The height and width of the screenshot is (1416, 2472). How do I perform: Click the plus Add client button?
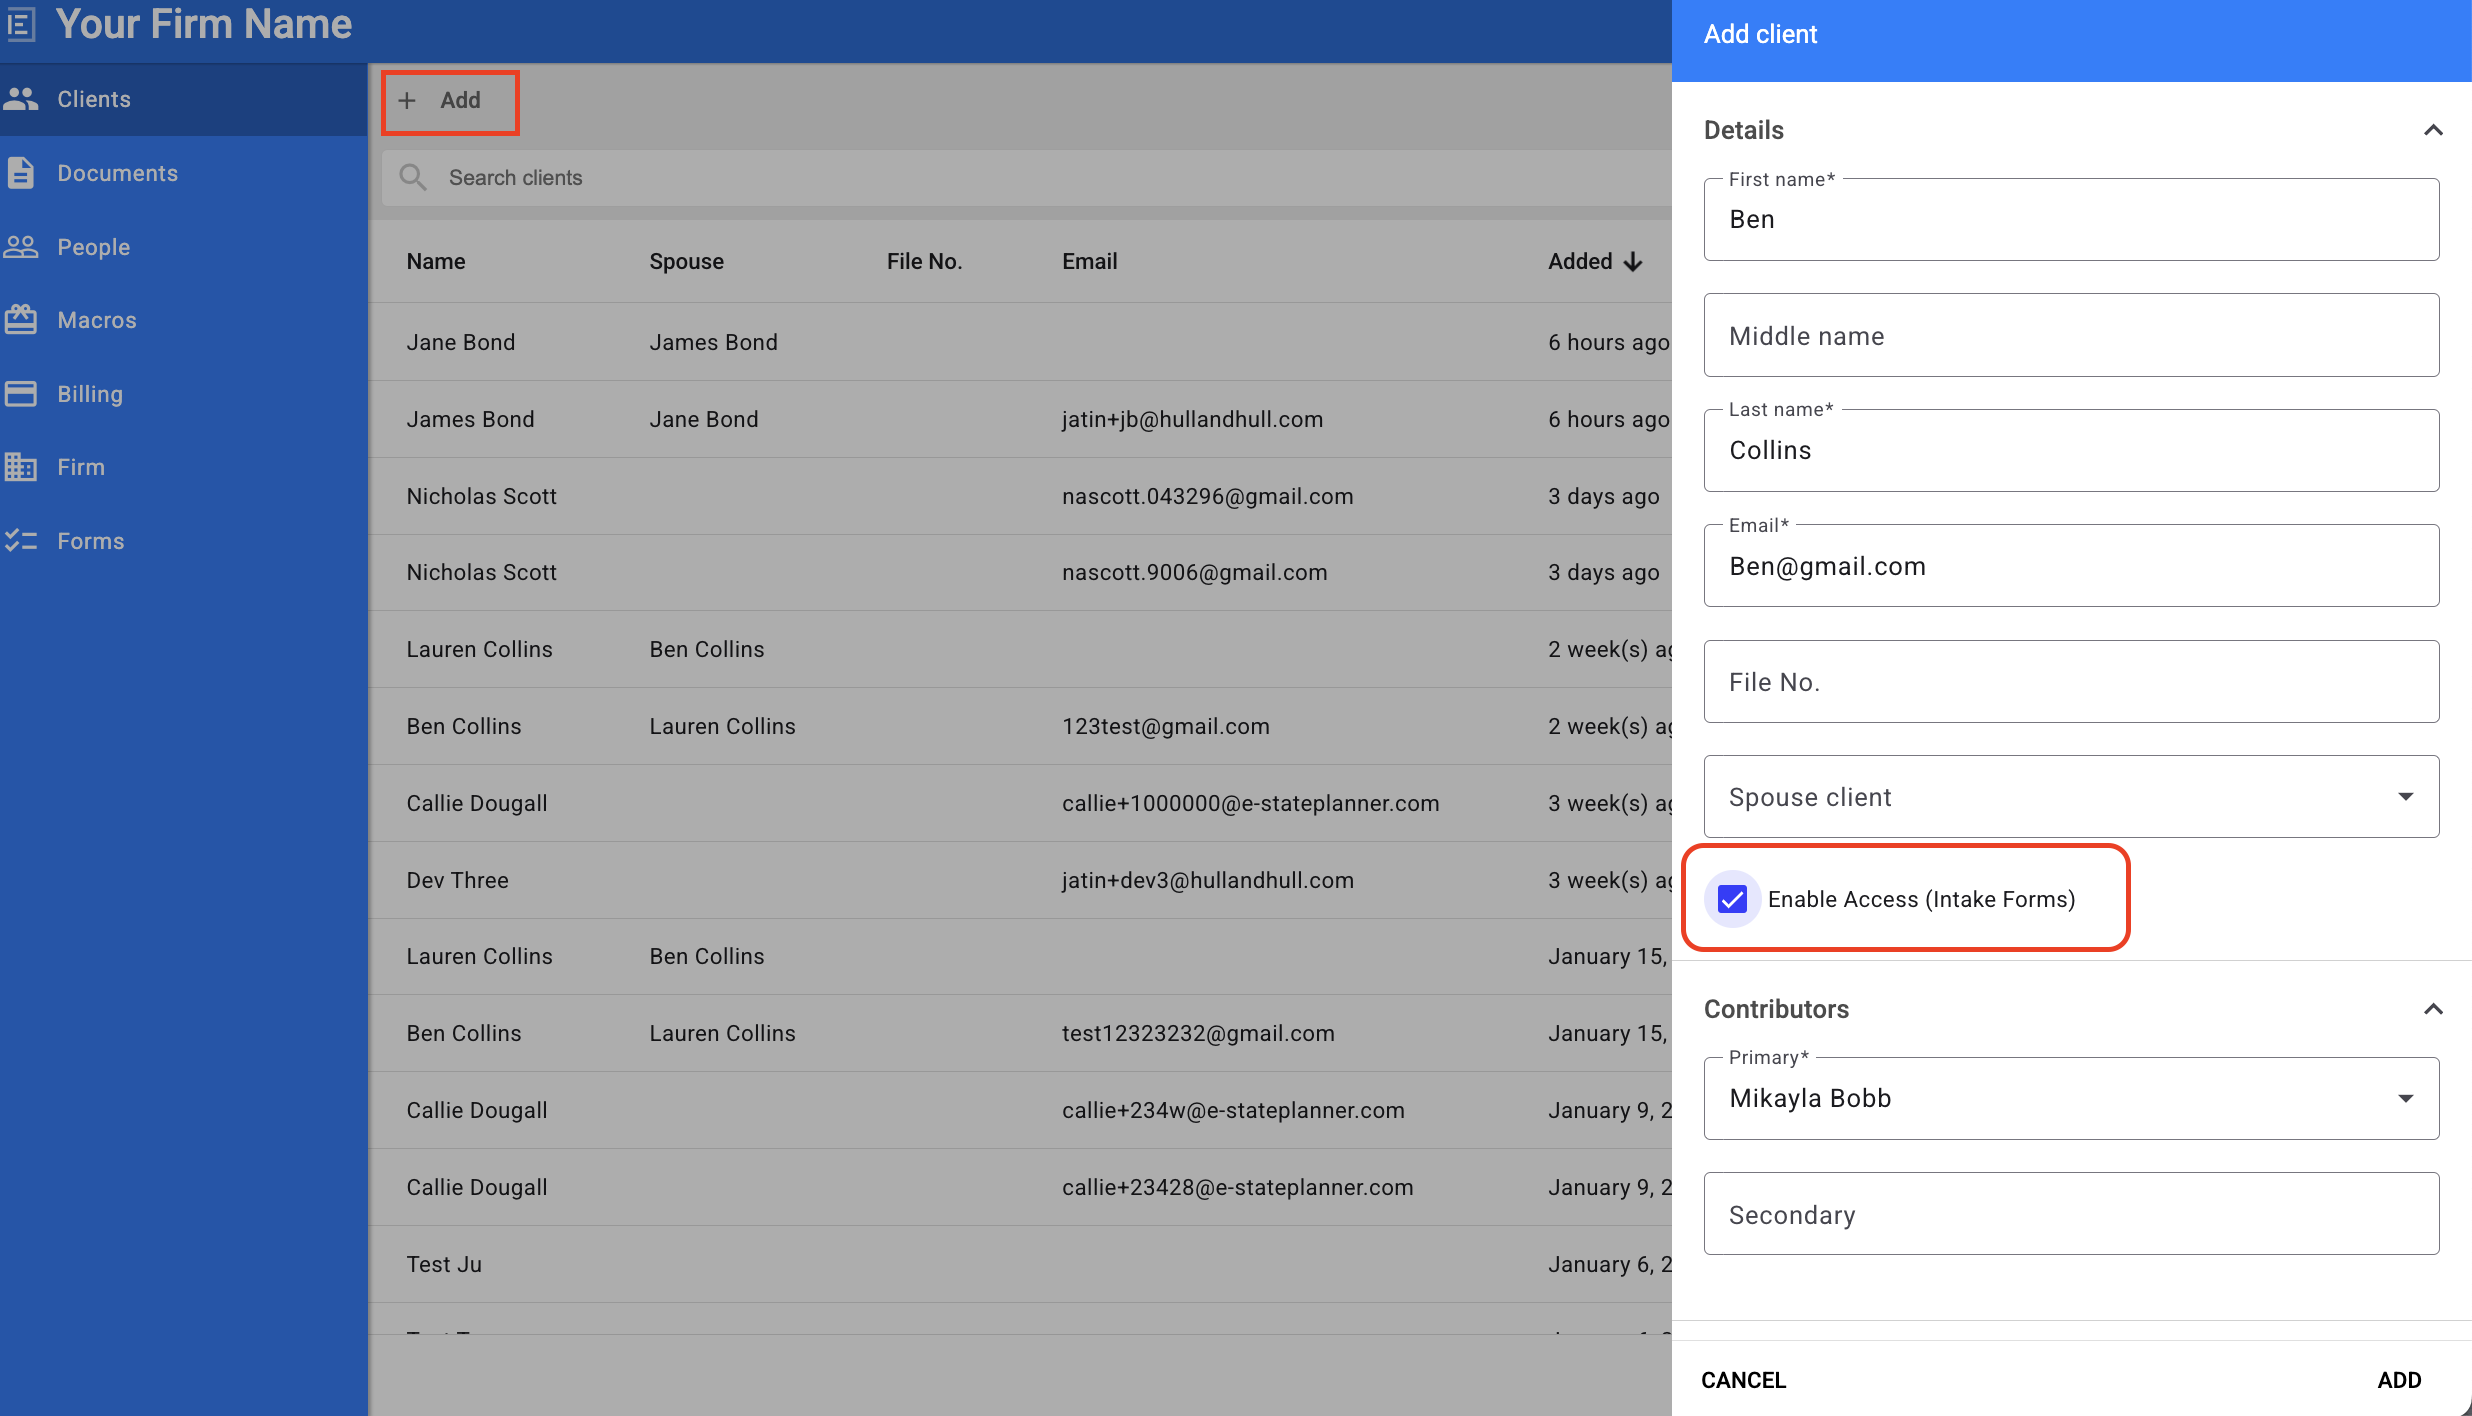(x=449, y=101)
